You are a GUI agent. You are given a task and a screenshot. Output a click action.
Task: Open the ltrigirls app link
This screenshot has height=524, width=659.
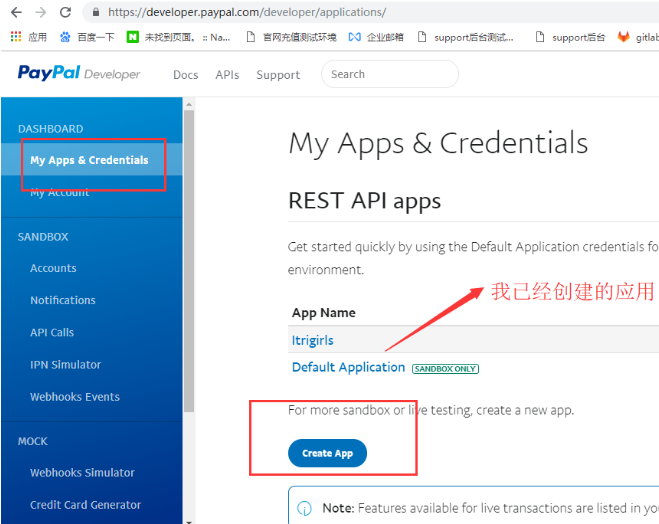312,340
